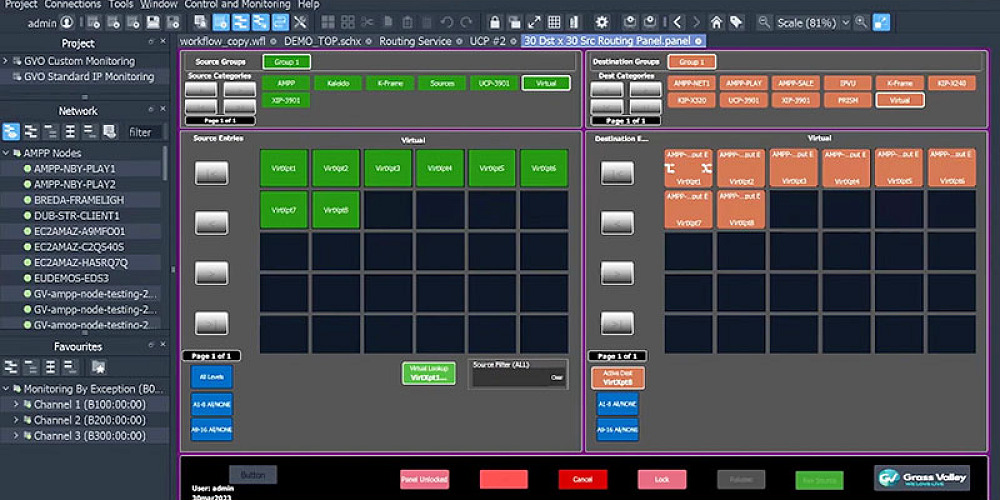Image resolution: width=1000 pixels, height=500 pixels.
Task: Select the Kaleido source category button
Action: pos(337,83)
